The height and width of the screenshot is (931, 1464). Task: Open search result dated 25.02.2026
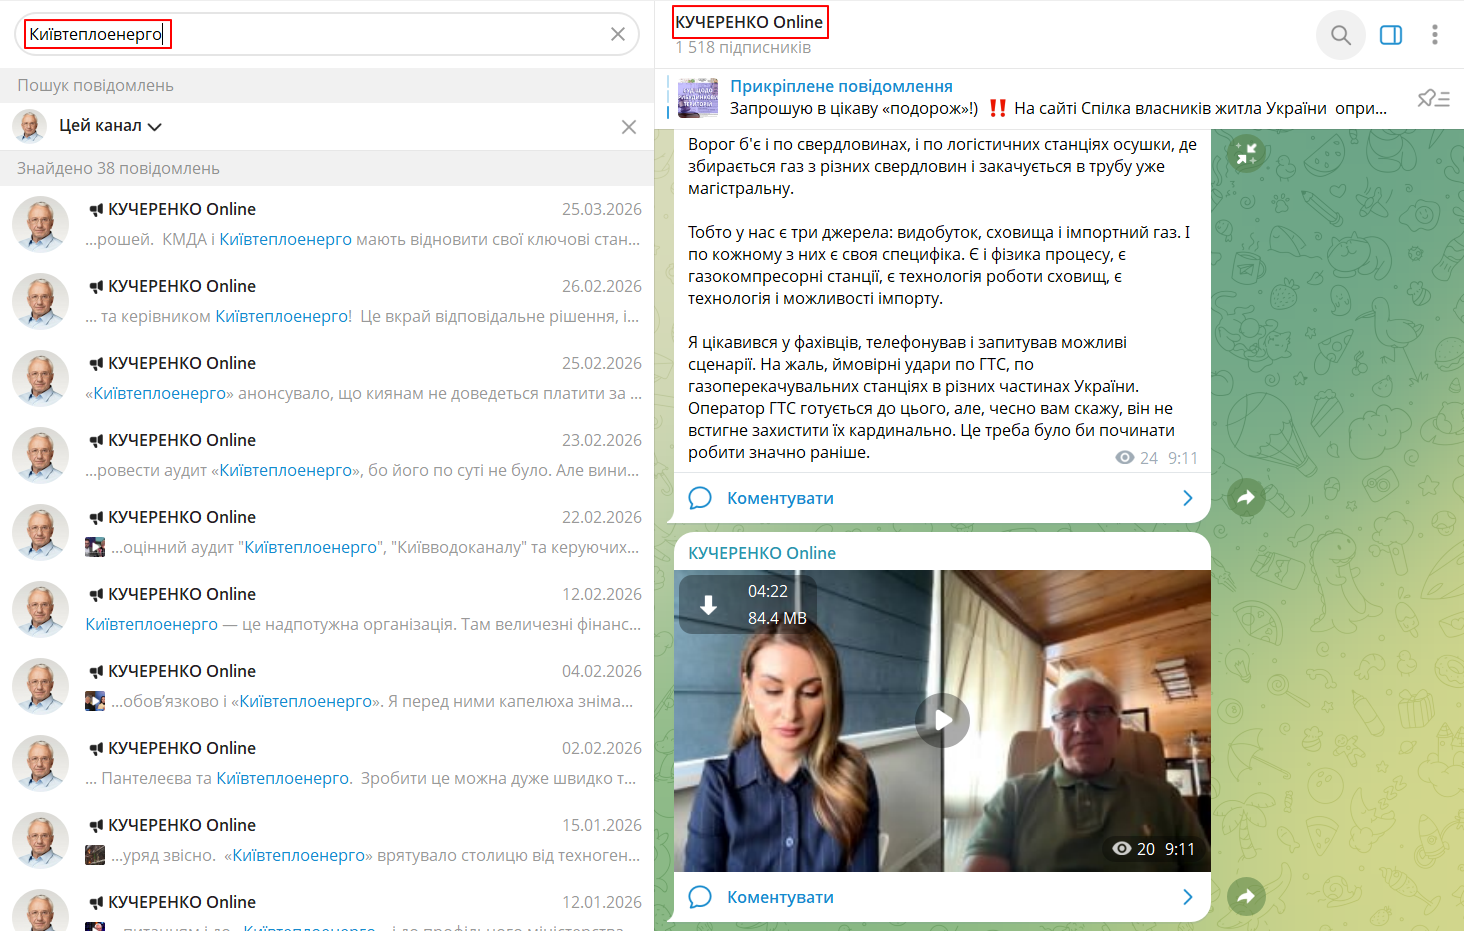(327, 378)
